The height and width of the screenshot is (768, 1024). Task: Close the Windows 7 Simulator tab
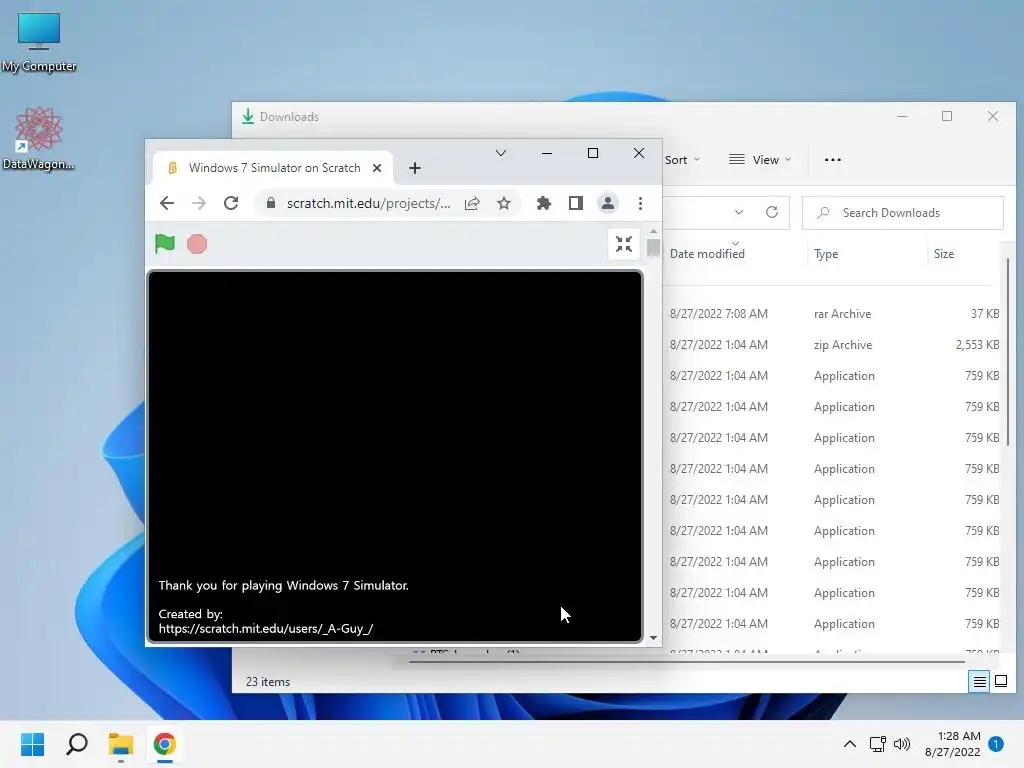pyautogui.click(x=377, y=168)
